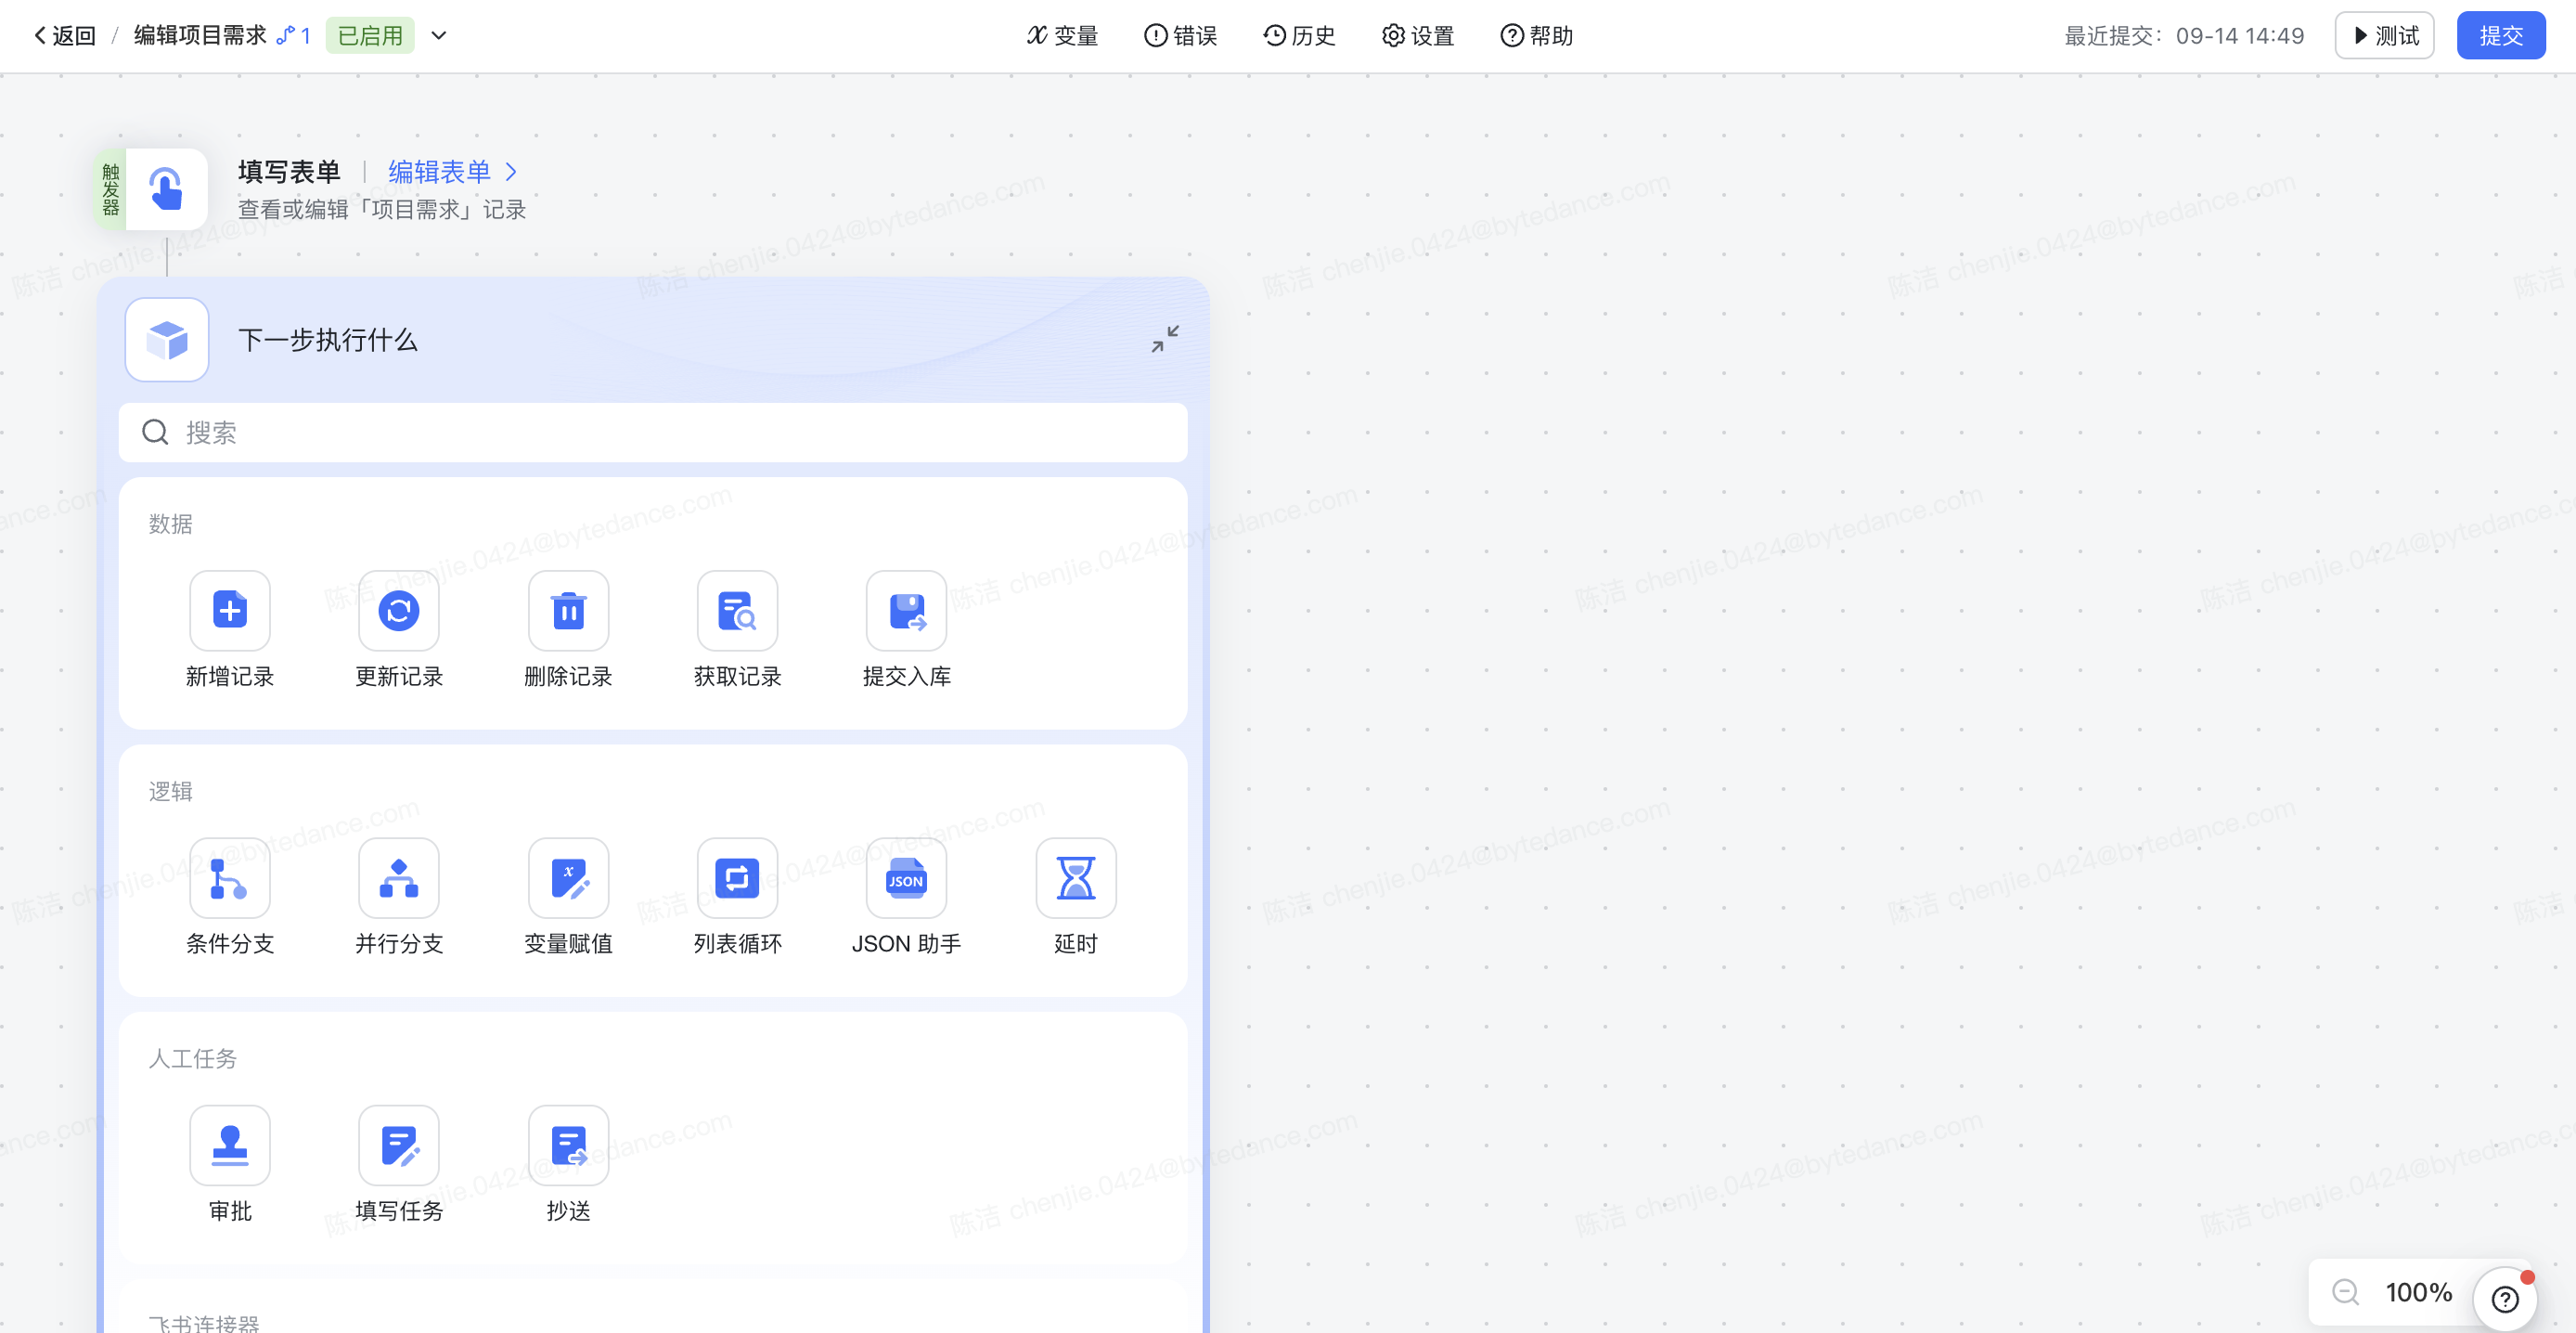Go back with 返回

click(x=64, y=36)
